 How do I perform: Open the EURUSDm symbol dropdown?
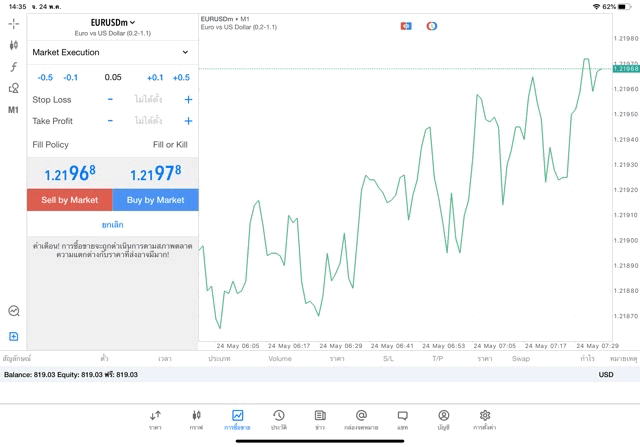(113, 23)
